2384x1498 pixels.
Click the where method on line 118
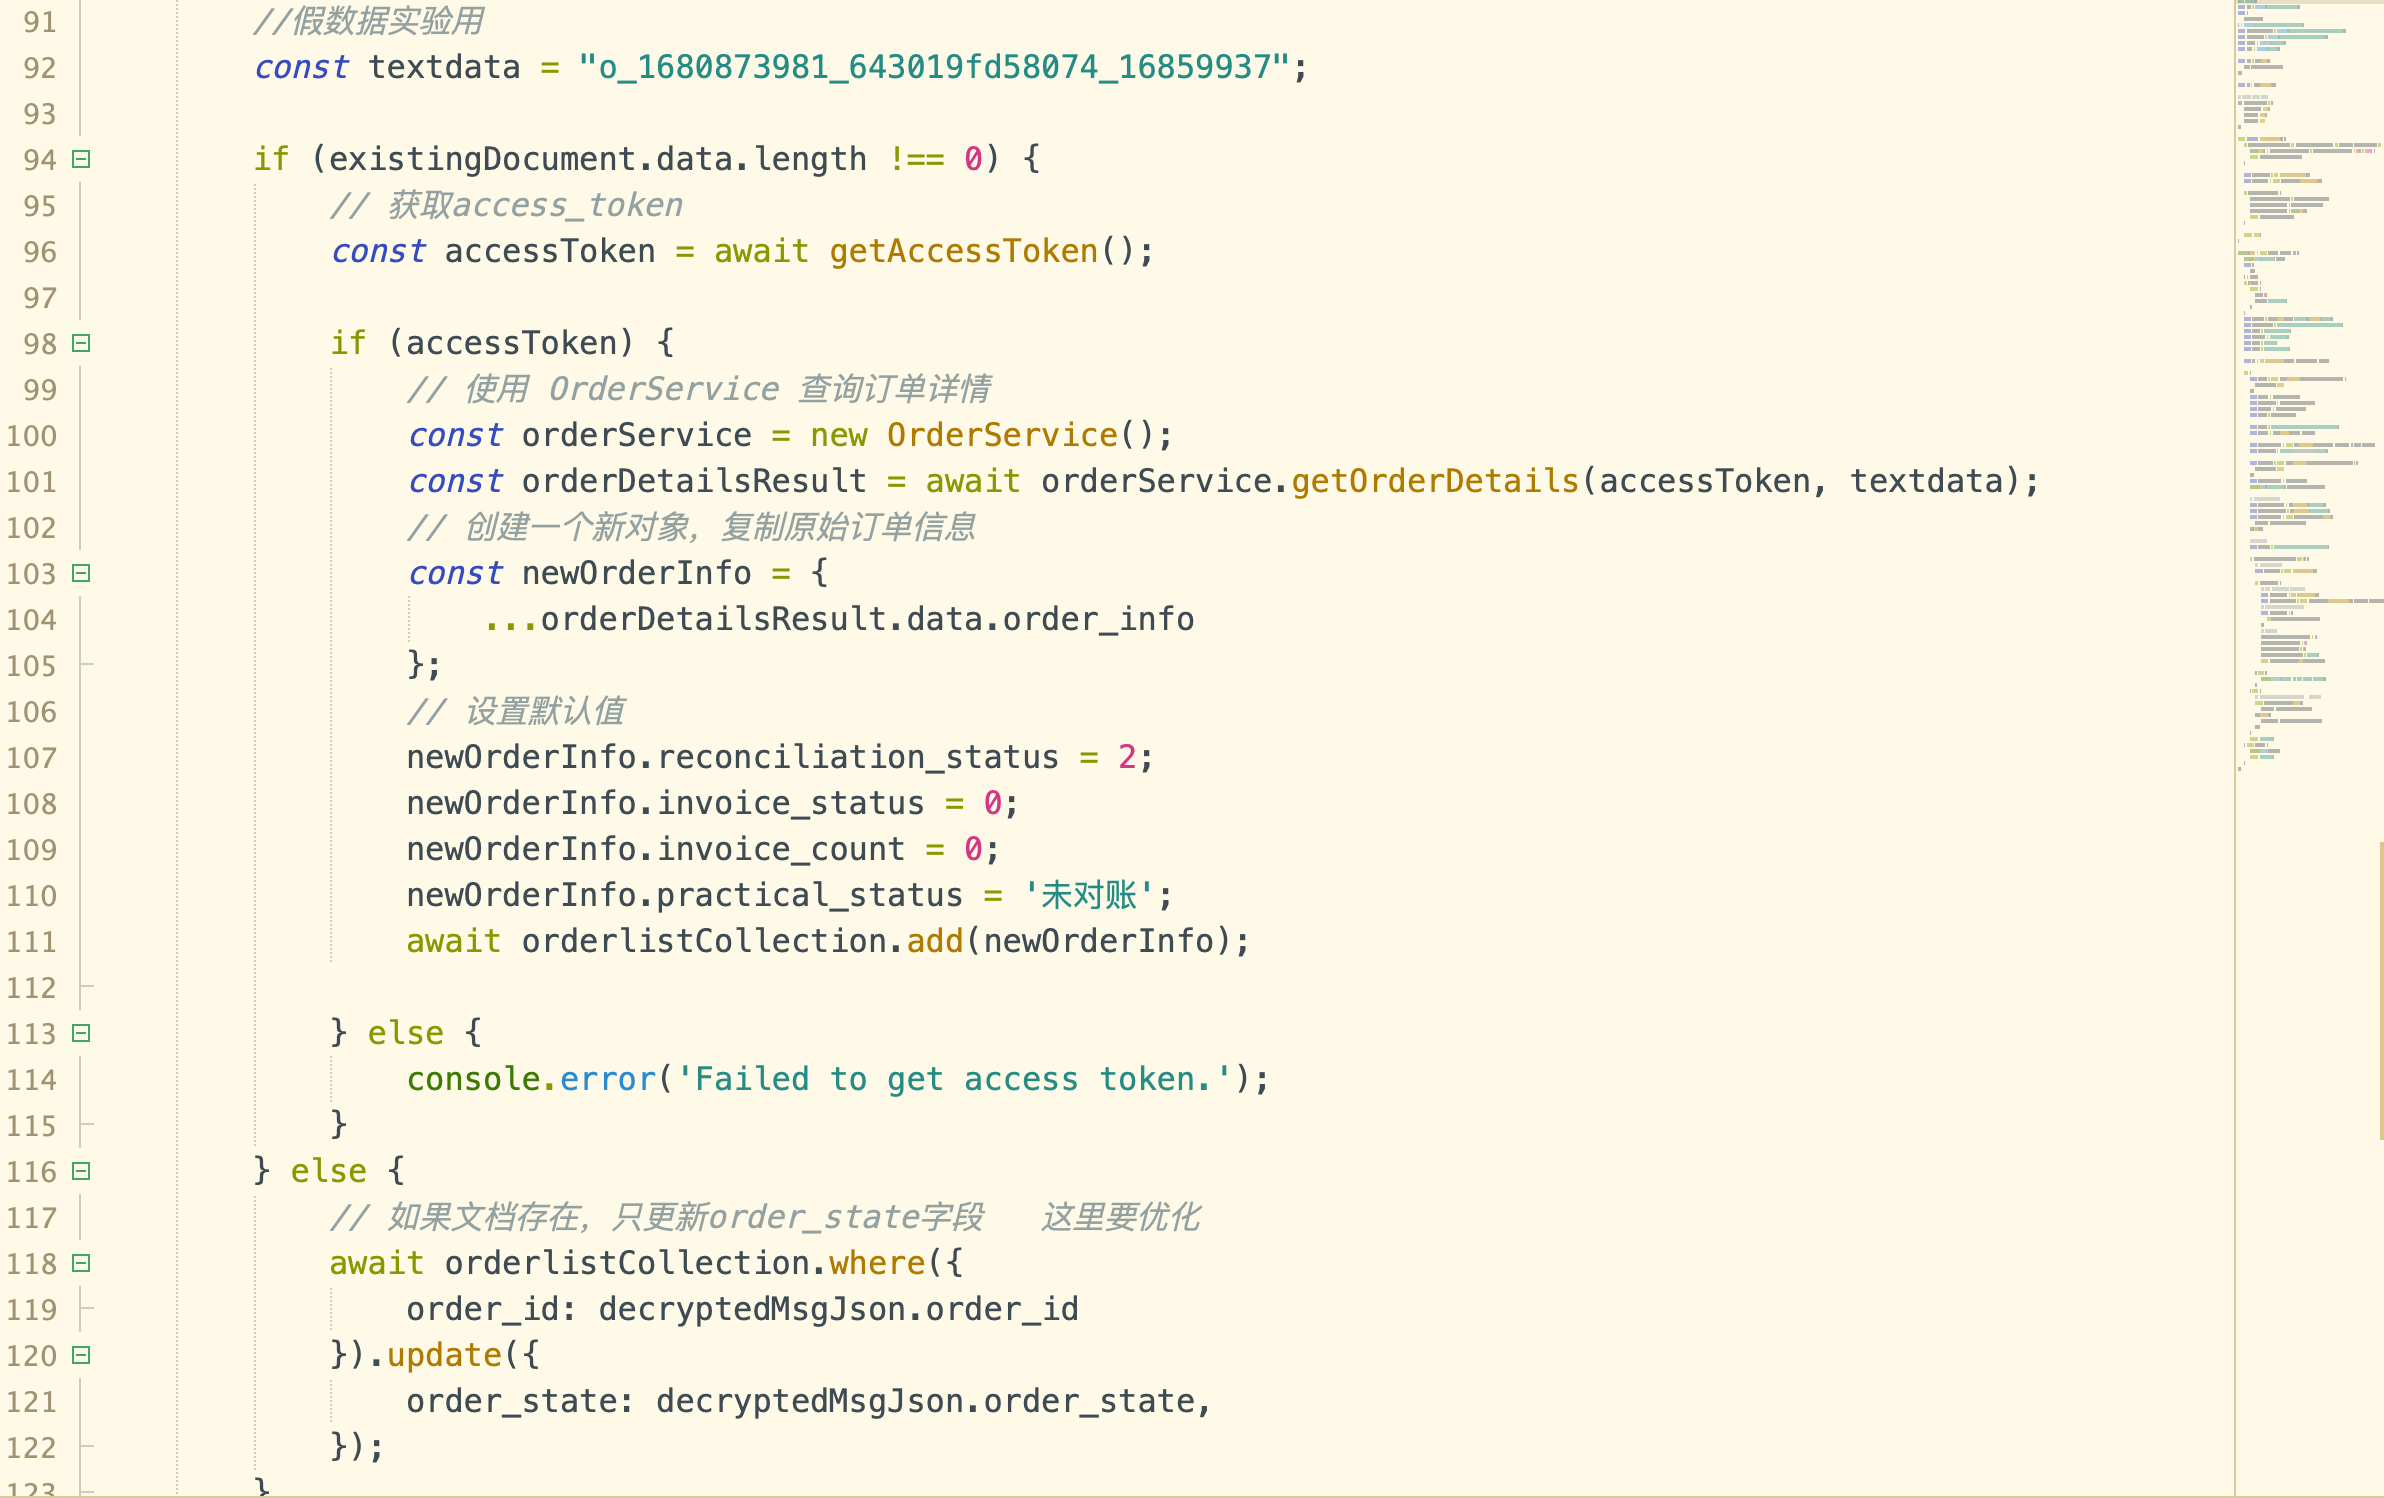click(x=877, y=1263)
